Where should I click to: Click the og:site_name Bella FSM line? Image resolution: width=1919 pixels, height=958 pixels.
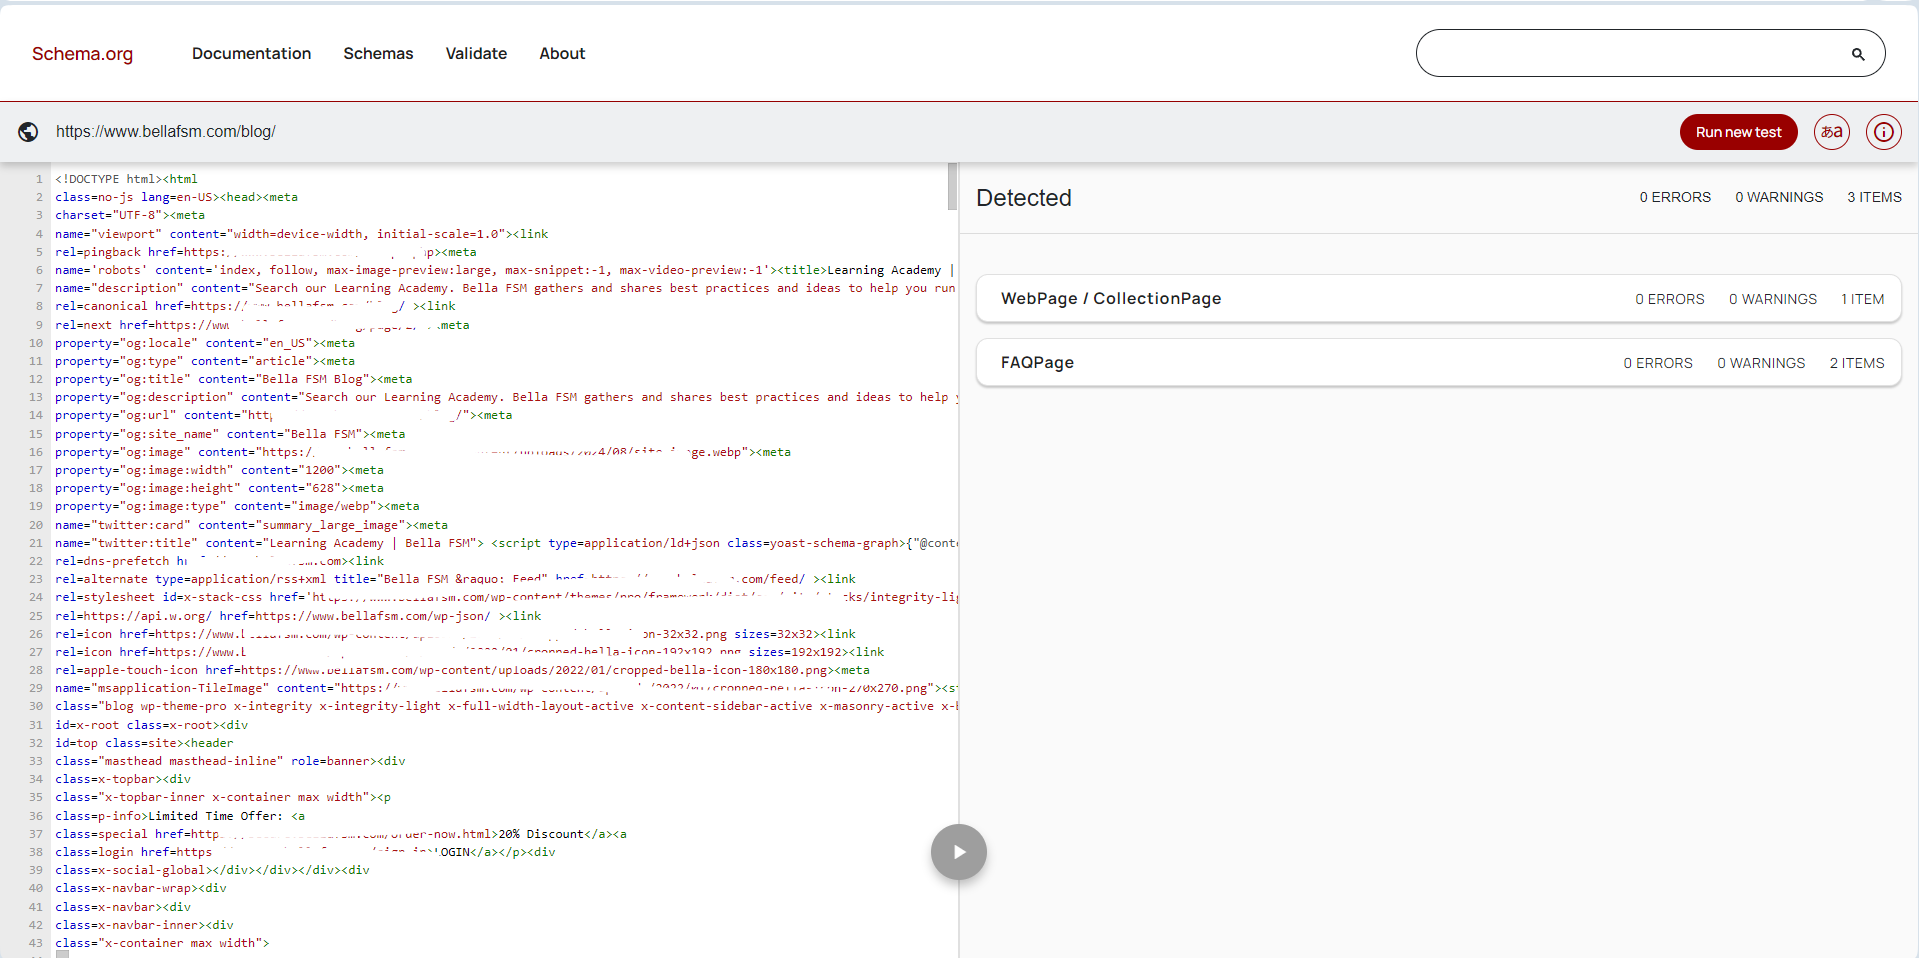pyautogui.click(x=230, y=434)
